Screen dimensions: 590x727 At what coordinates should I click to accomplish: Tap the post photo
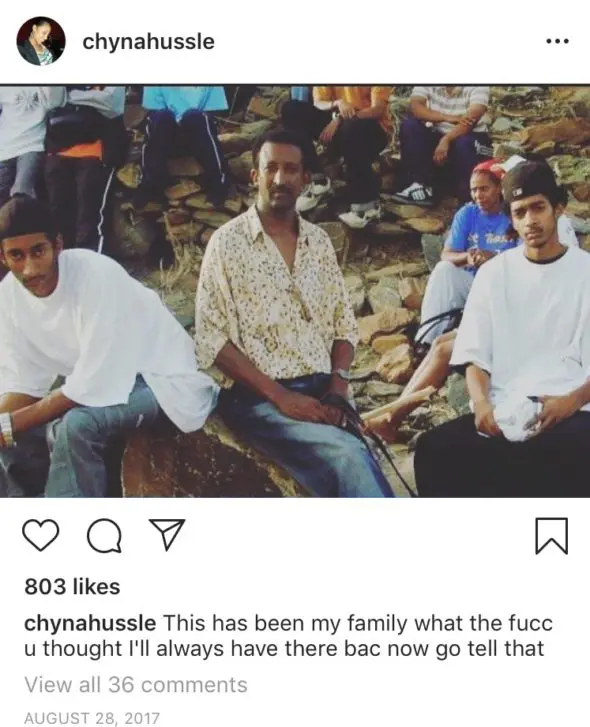click(x=295, y=291)
